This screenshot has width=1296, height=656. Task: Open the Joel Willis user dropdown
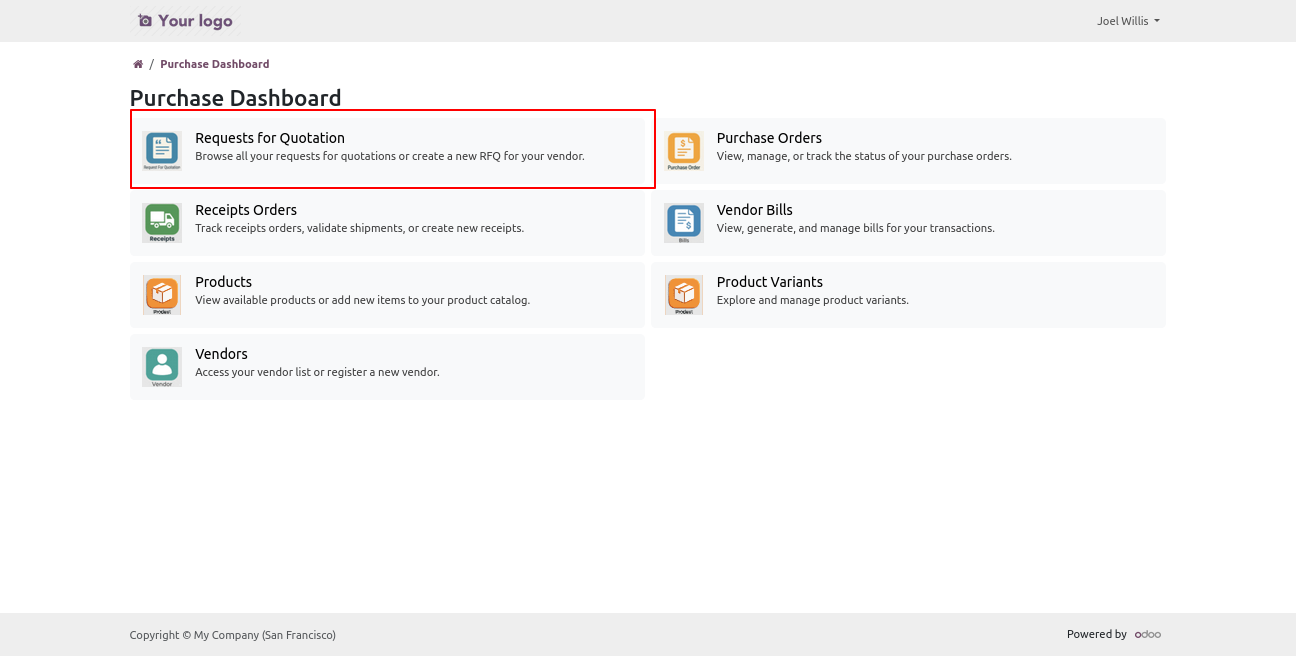[x=1127, y=21]
